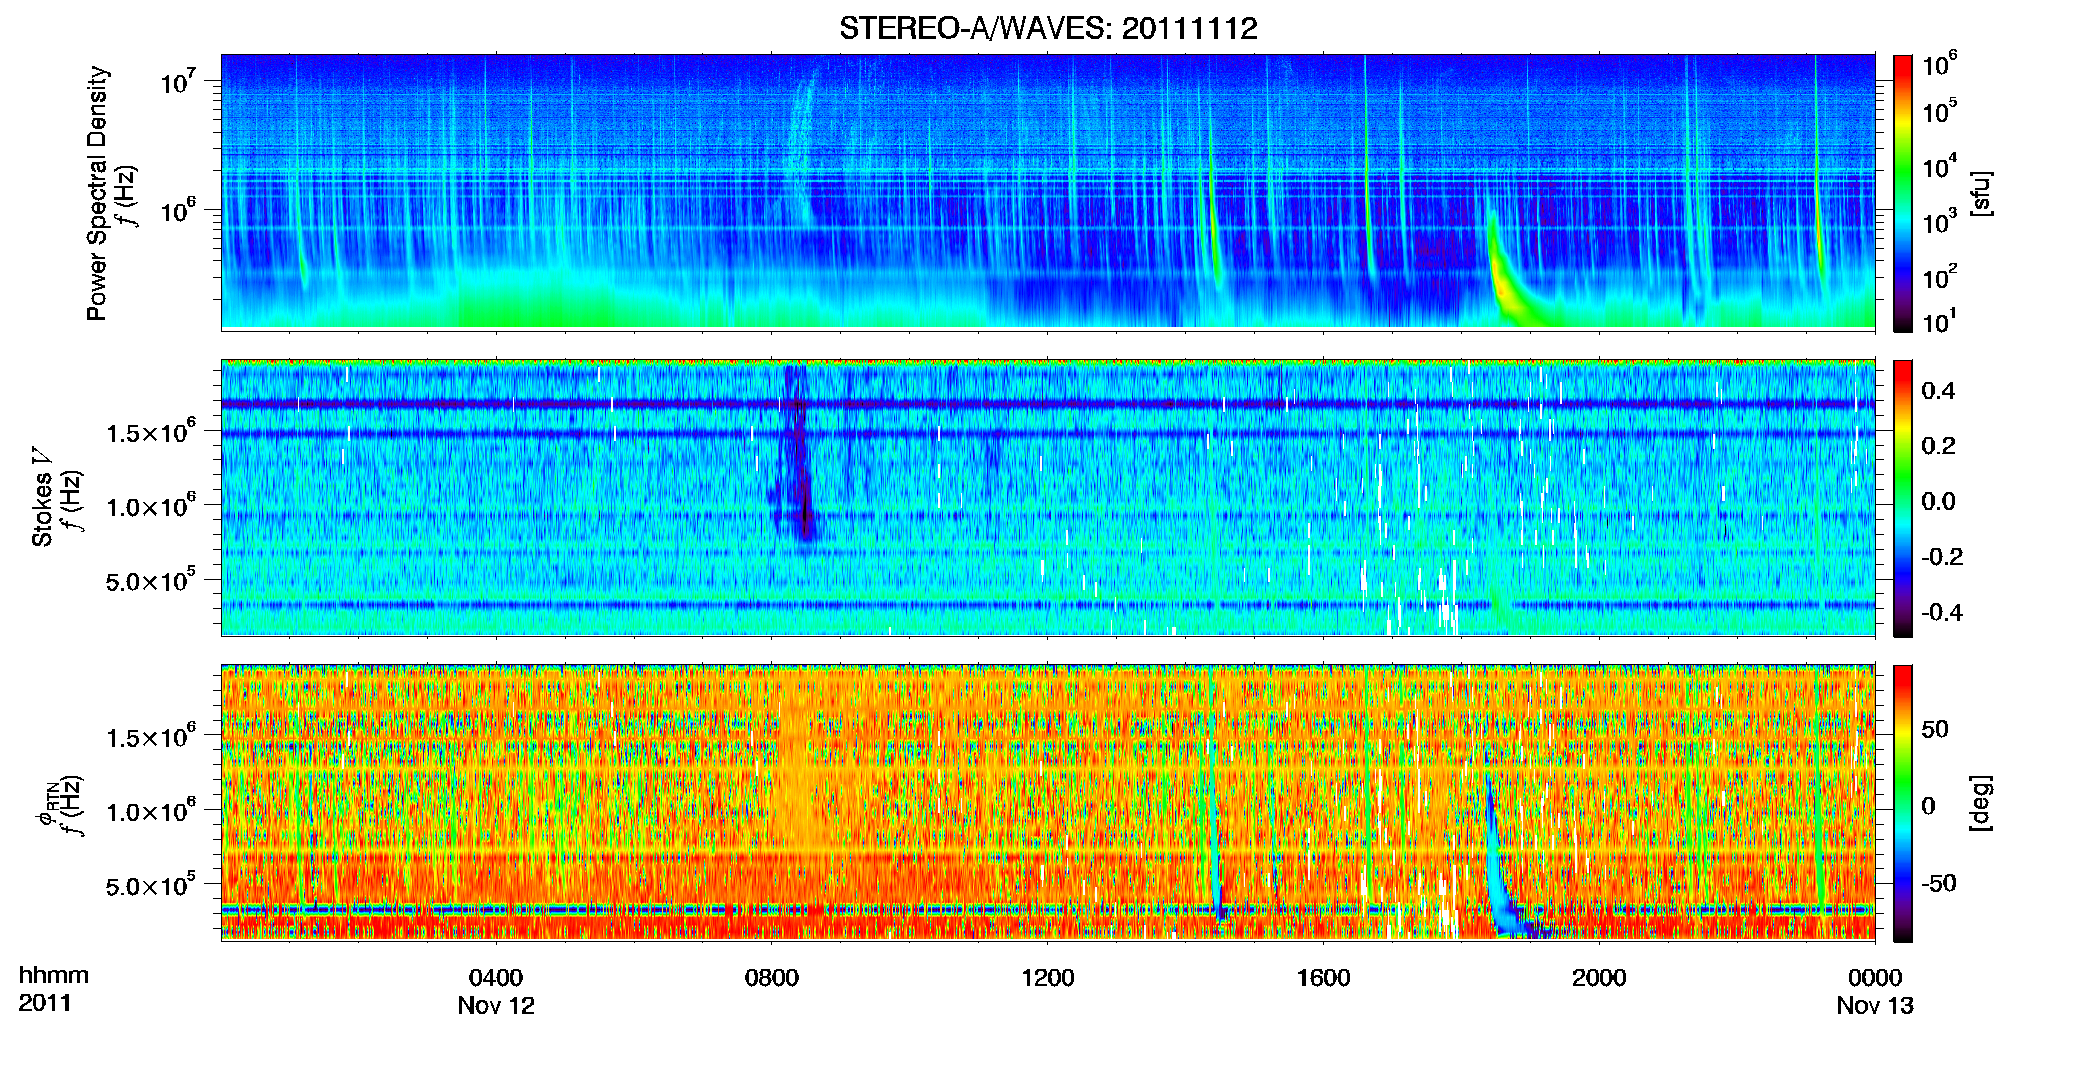This screenshot has height=1080, width=2096.
Task: Click the [sfu] color bar unit label
Action: point(1981,194)
